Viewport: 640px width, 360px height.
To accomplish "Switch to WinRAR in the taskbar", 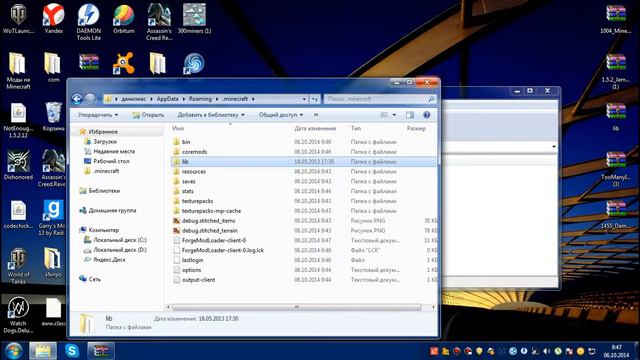I will pos(101,351).
